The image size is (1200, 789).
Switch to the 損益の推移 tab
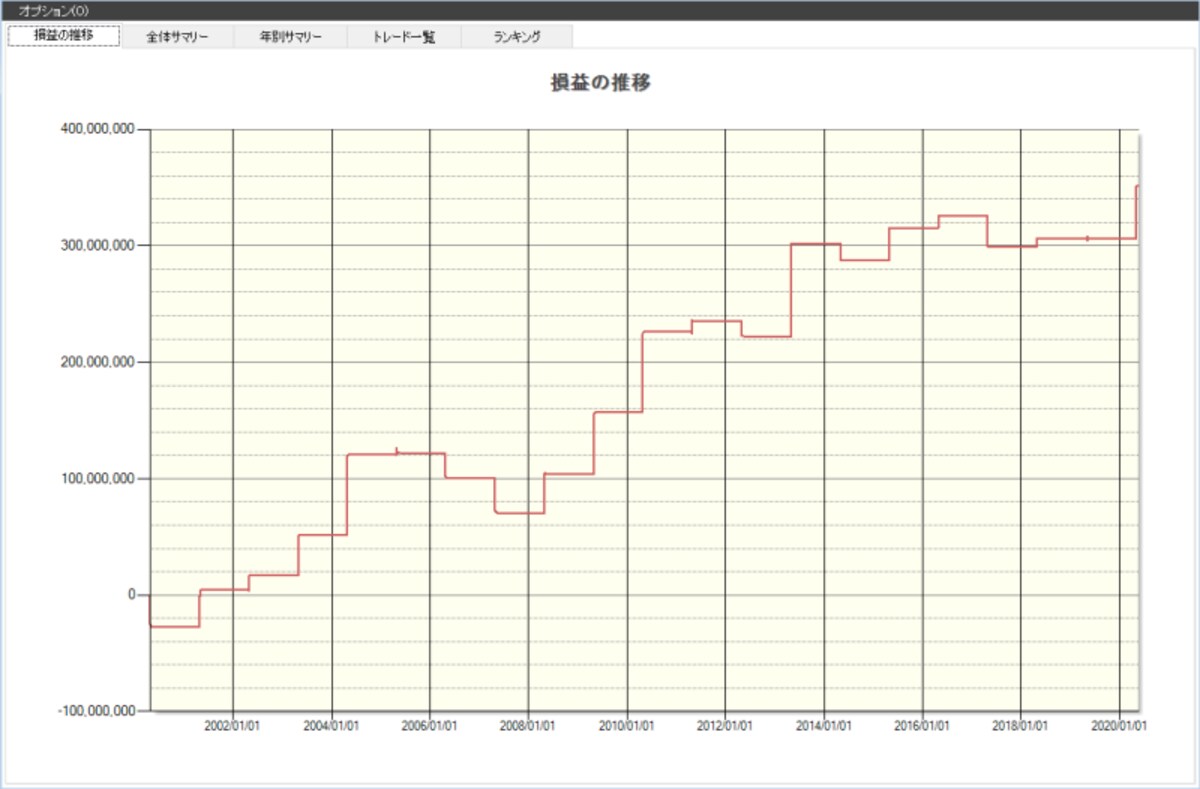pyautogui.click(x=64, y=36)
